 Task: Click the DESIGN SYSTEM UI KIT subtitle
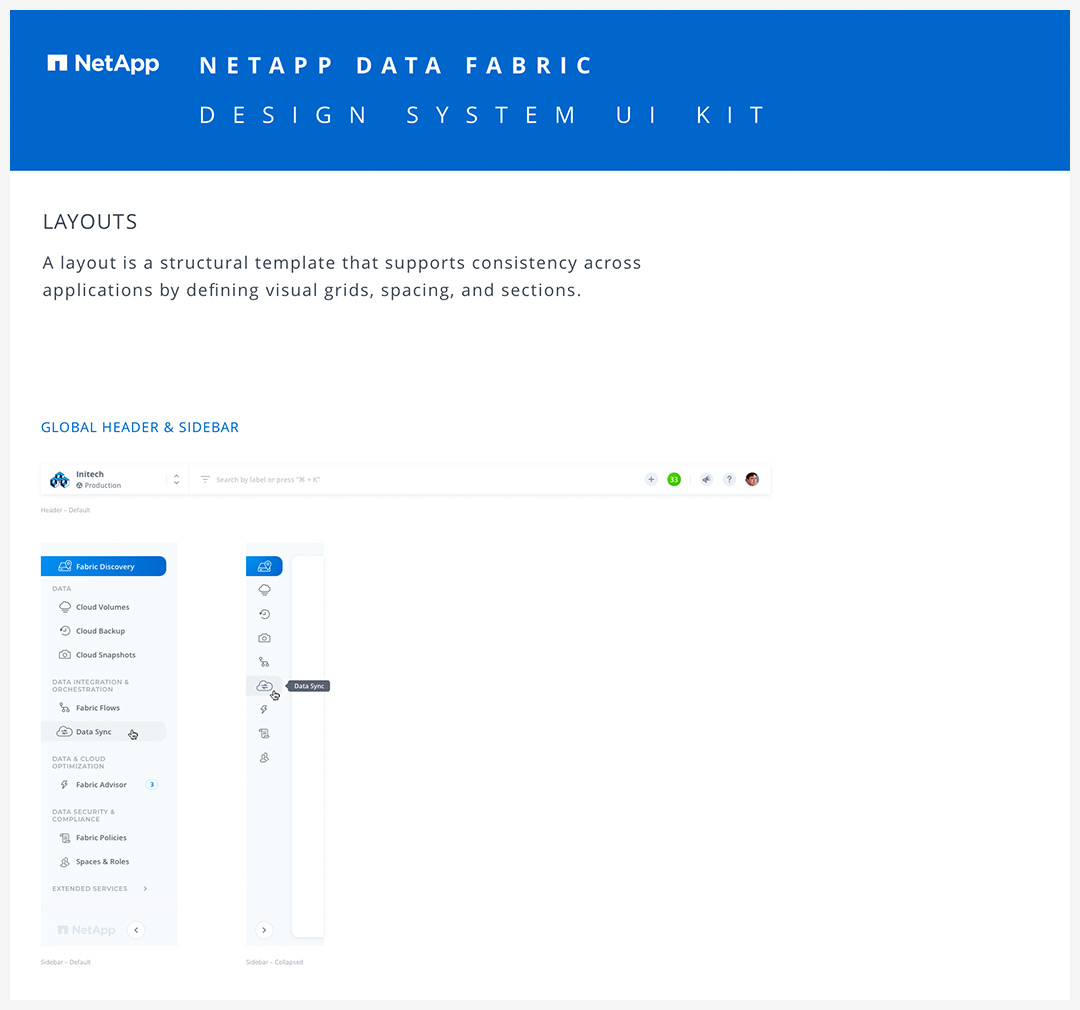tap(482, 115)
